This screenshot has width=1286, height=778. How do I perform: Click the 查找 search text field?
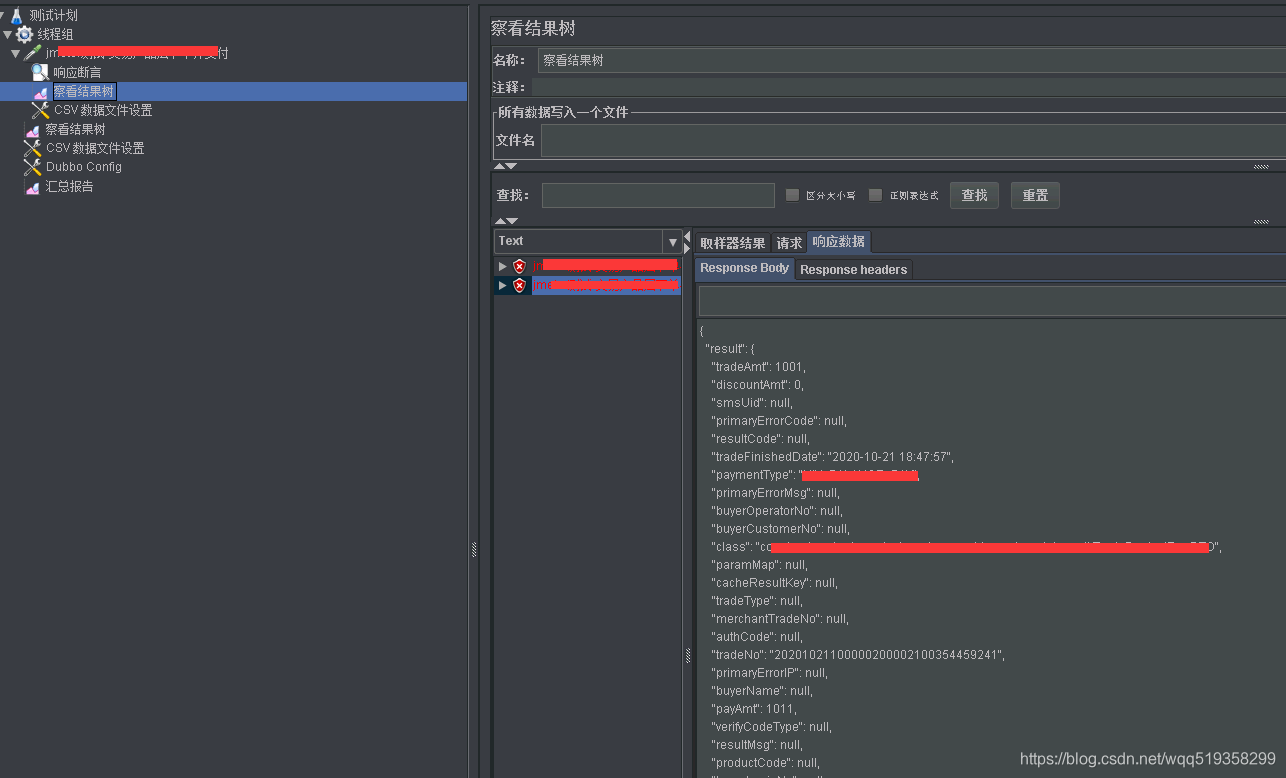658,195
